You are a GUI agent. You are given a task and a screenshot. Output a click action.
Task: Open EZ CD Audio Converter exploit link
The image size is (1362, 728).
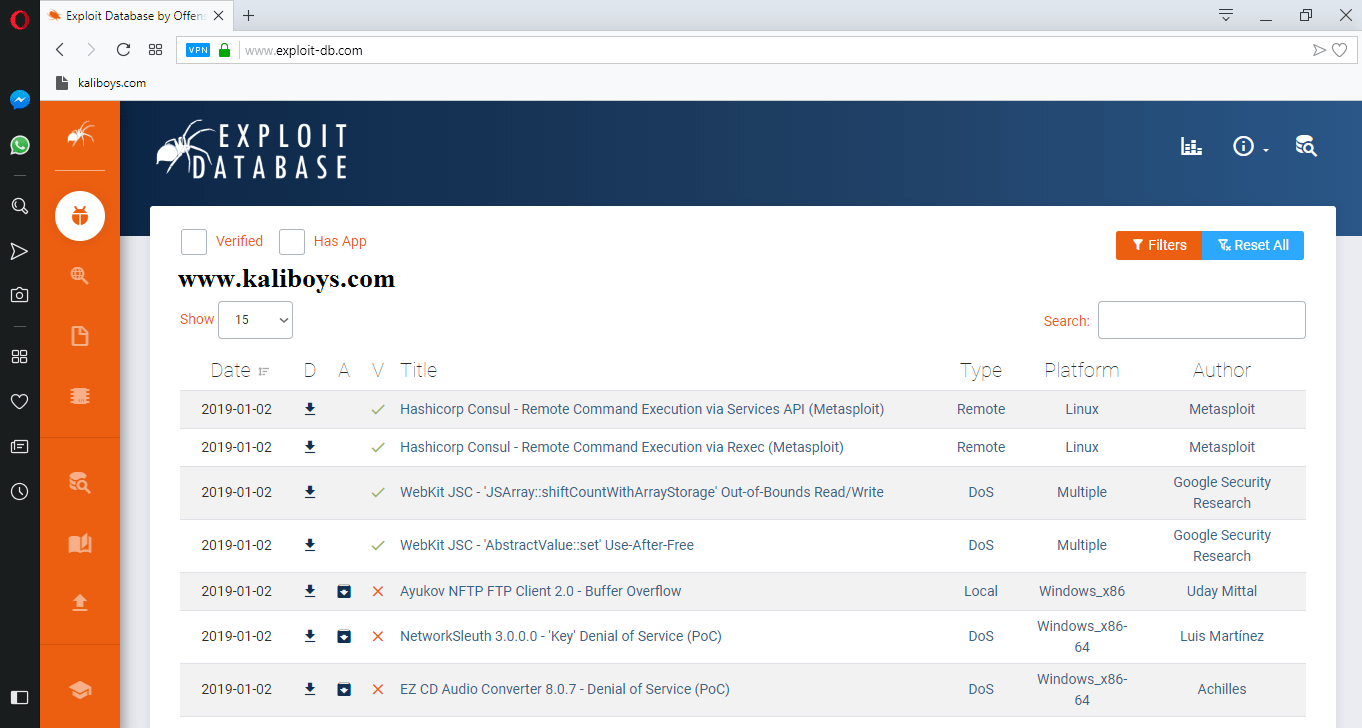(x=565, y=689)
